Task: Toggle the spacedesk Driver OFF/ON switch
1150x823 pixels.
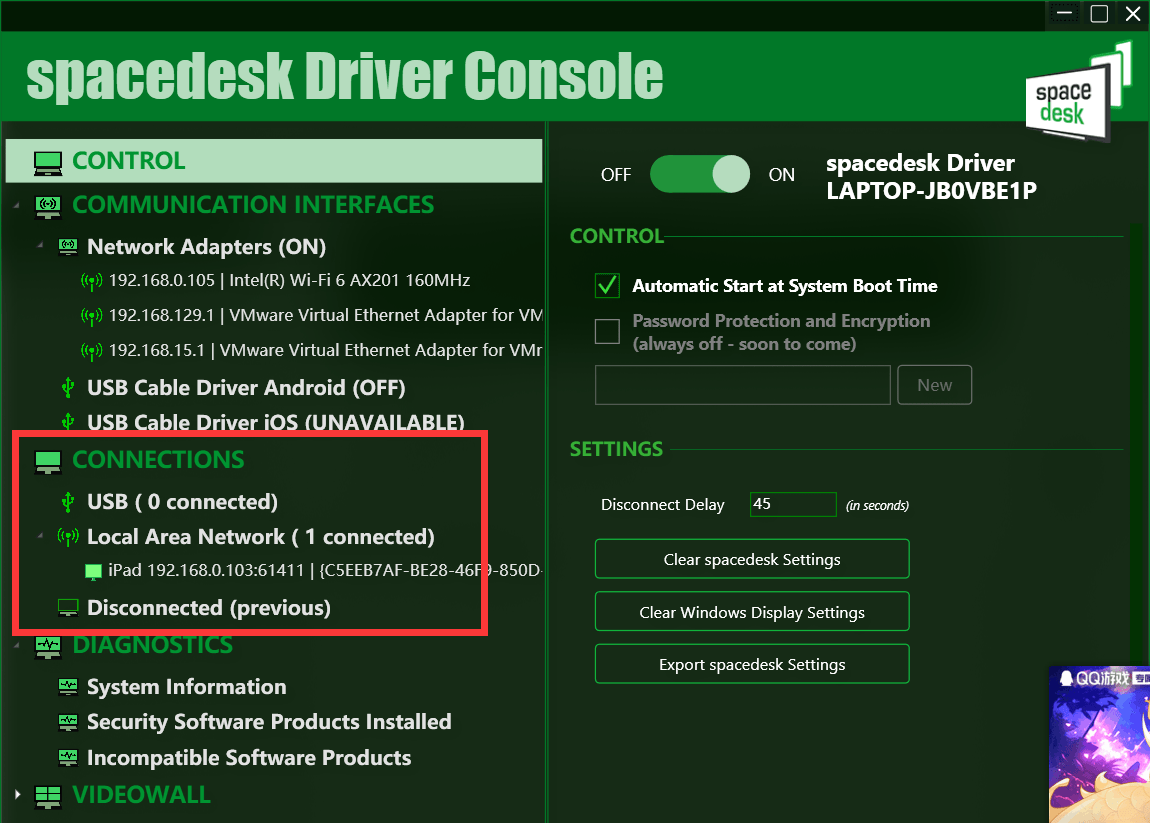Action: pos(700,174)
